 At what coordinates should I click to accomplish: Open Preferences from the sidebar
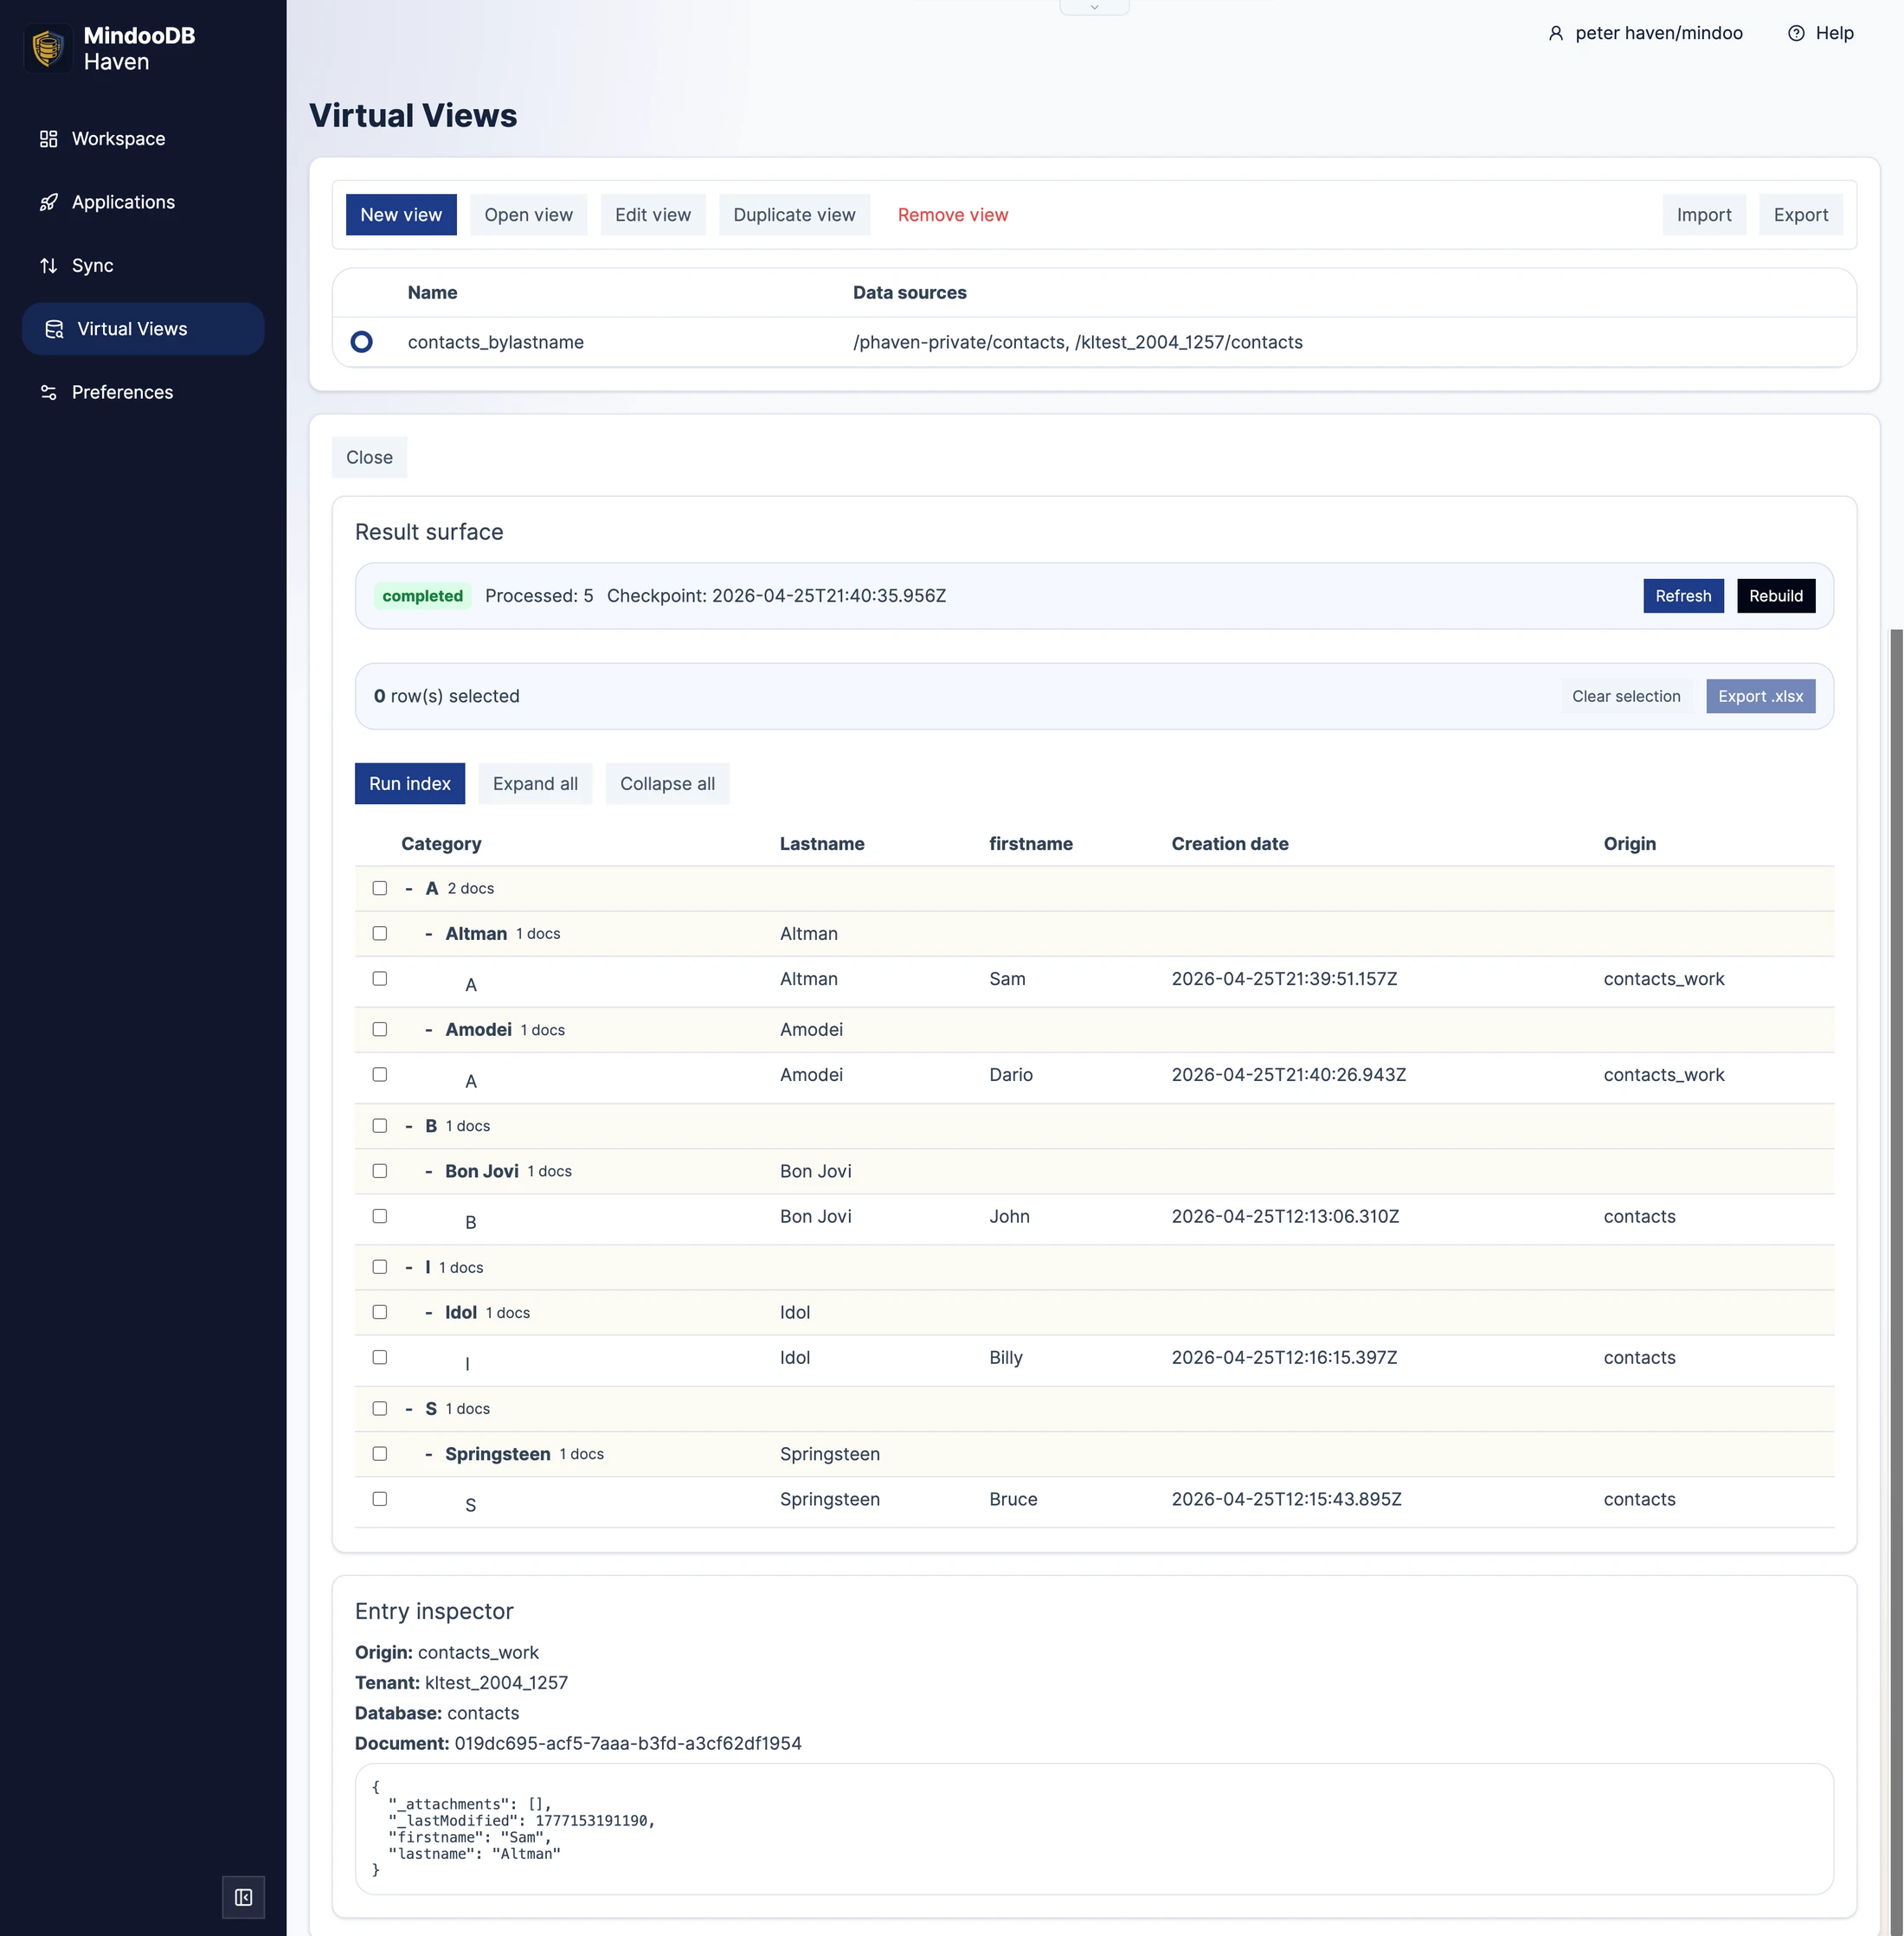(x=122, y=392)
